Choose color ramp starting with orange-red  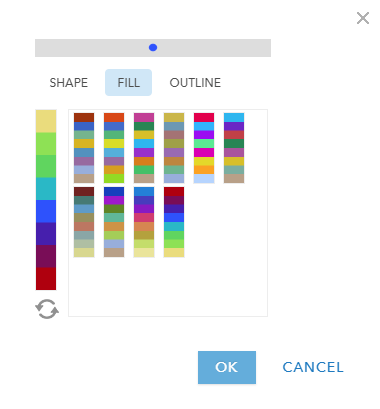pos(114,148)
